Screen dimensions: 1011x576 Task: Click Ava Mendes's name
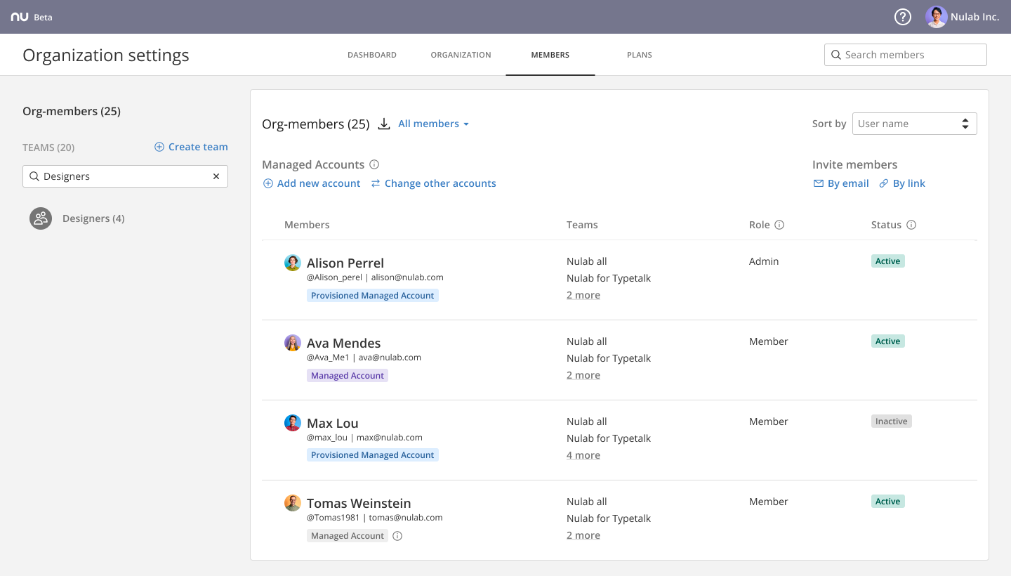[x=344, y=343]
